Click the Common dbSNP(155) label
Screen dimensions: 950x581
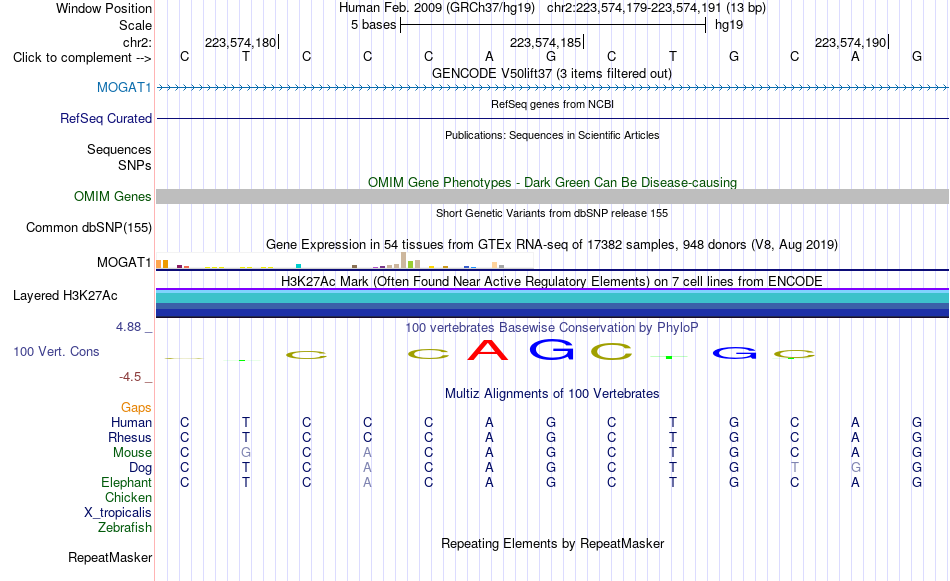88,227
